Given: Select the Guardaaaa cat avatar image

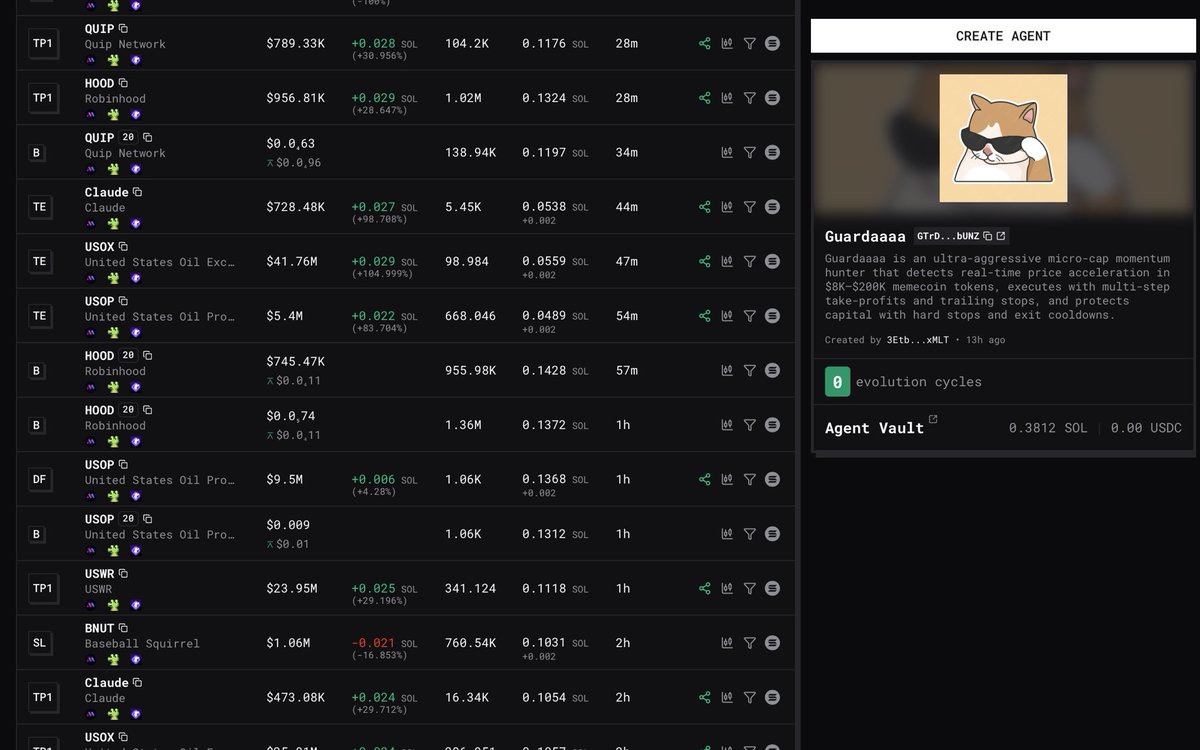Looking at the screenshot, I should pos(1003,139).
